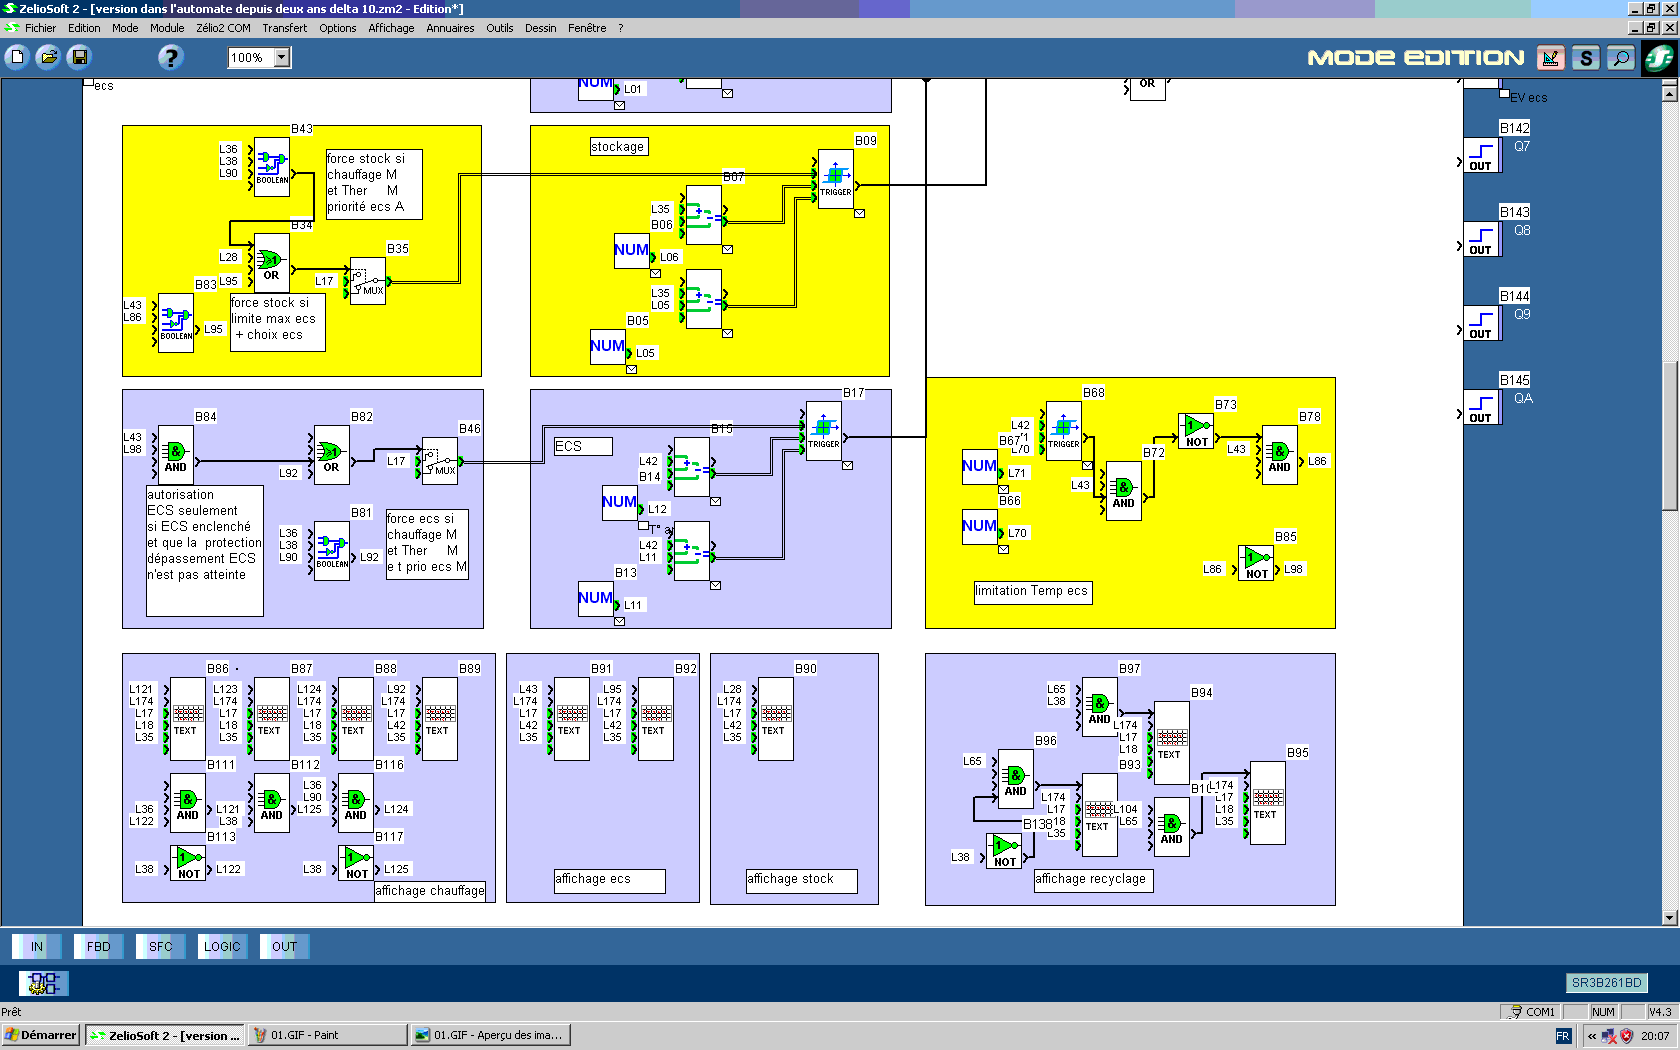
Task: Open the Annuaires menu
Action: (x=450, y=28)
